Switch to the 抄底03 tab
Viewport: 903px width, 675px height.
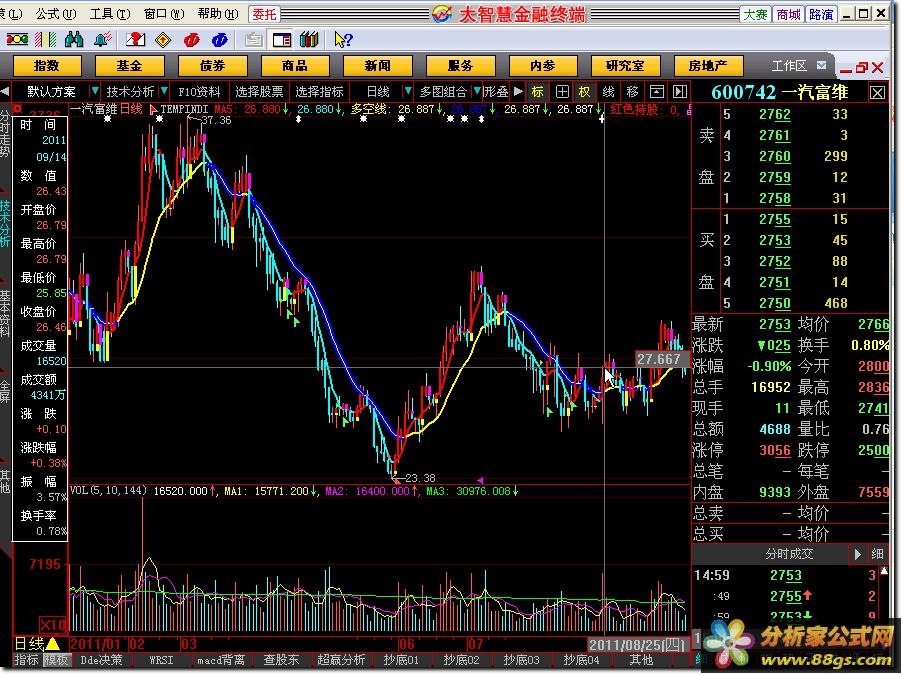tap(521, 660)
